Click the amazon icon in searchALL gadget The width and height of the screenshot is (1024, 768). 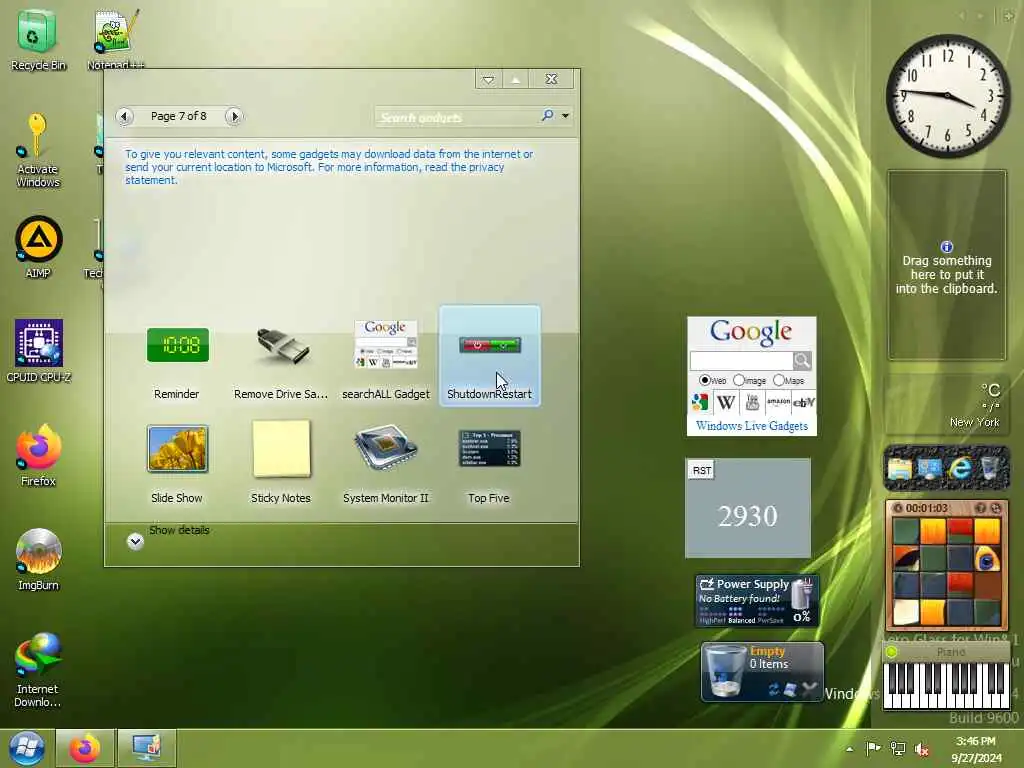[778, 402]
